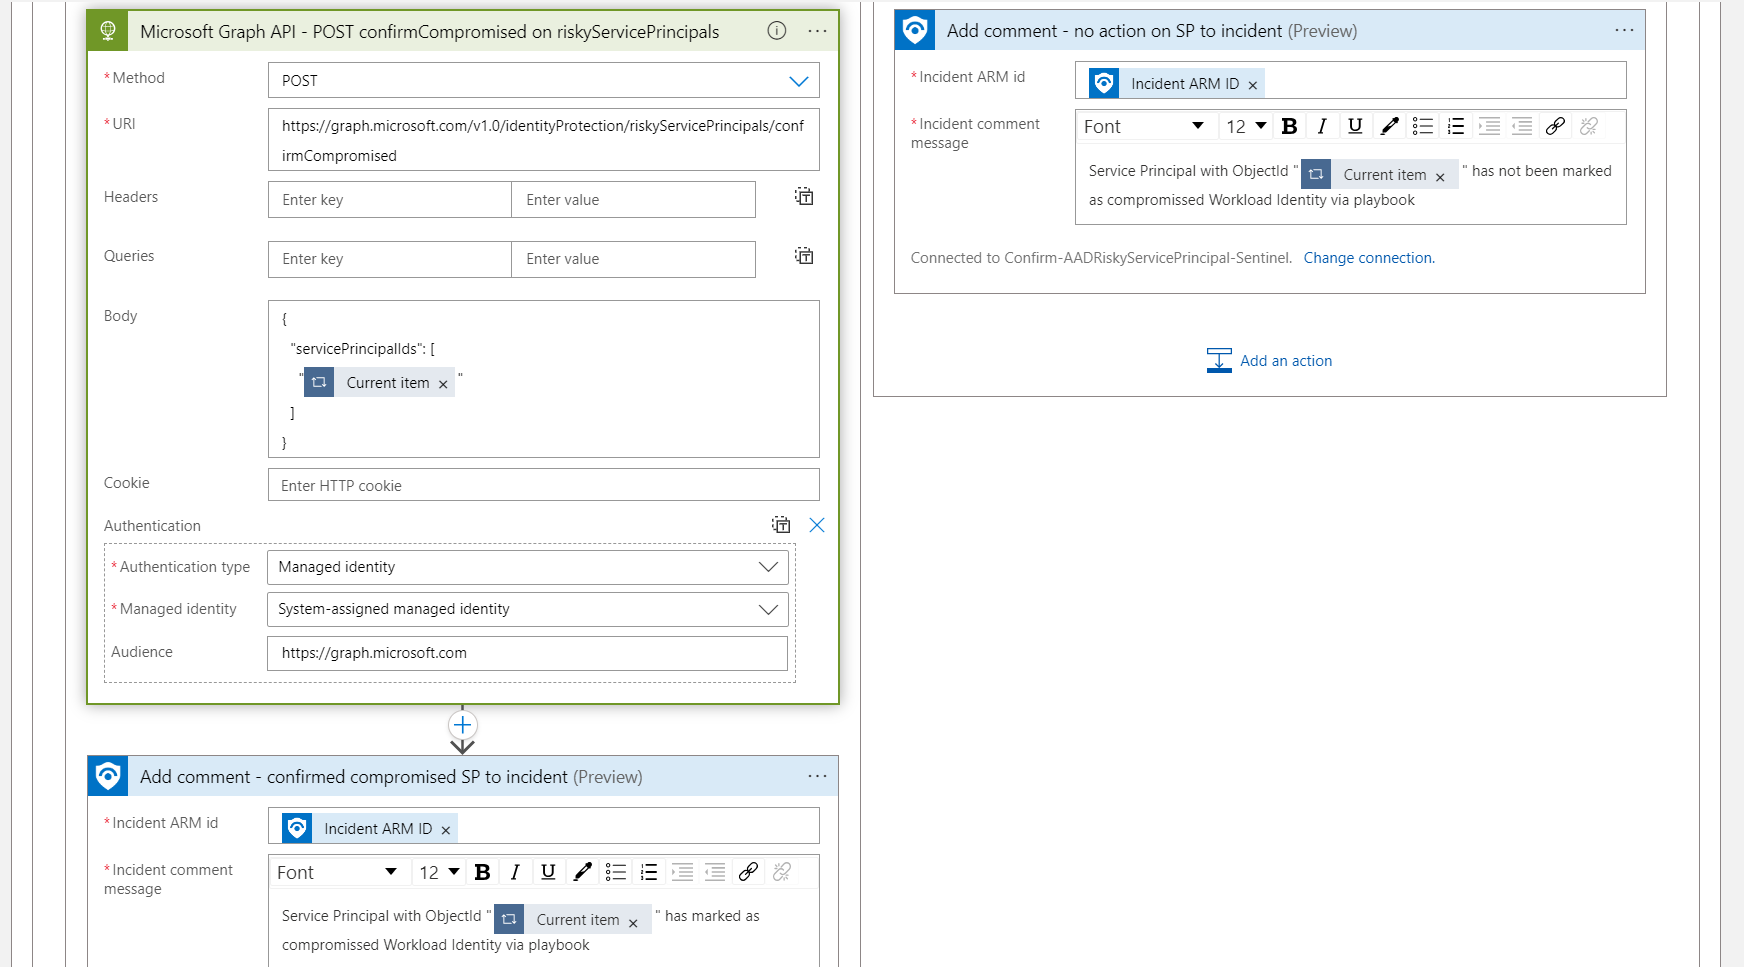Click plus icon to insert new step
Image resolution: width=1744 pixels, height=967 pixels.
pos(462,725)
